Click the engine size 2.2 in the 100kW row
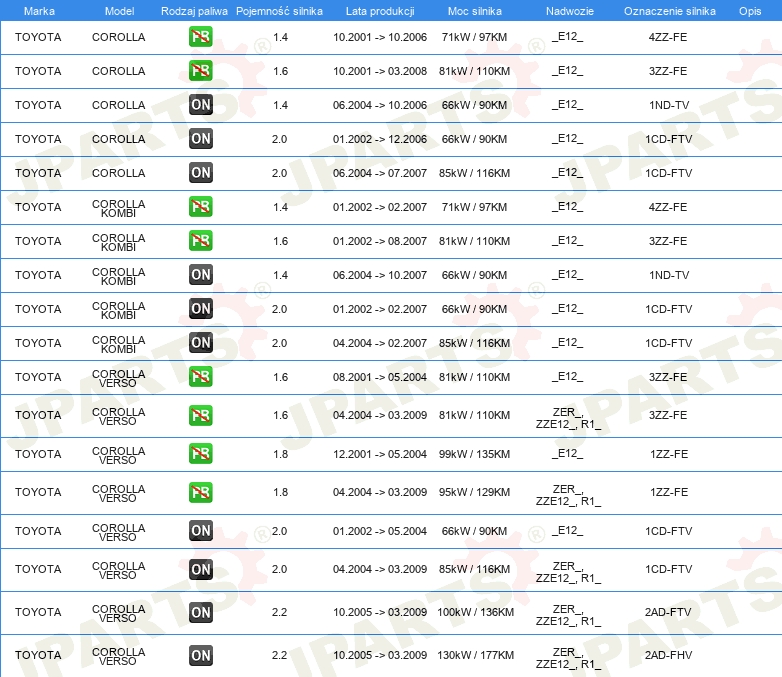 279,612
